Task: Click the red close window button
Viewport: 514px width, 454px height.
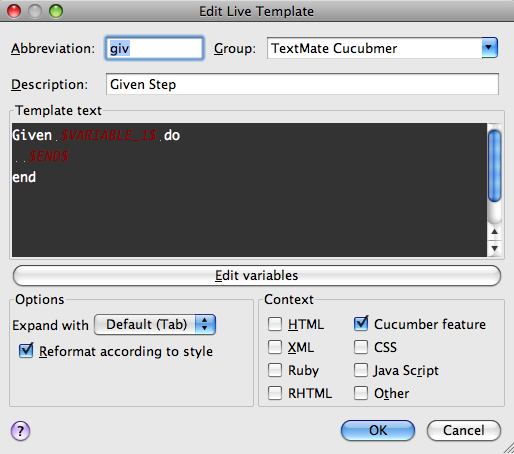Action: click(x=14, y=11)
